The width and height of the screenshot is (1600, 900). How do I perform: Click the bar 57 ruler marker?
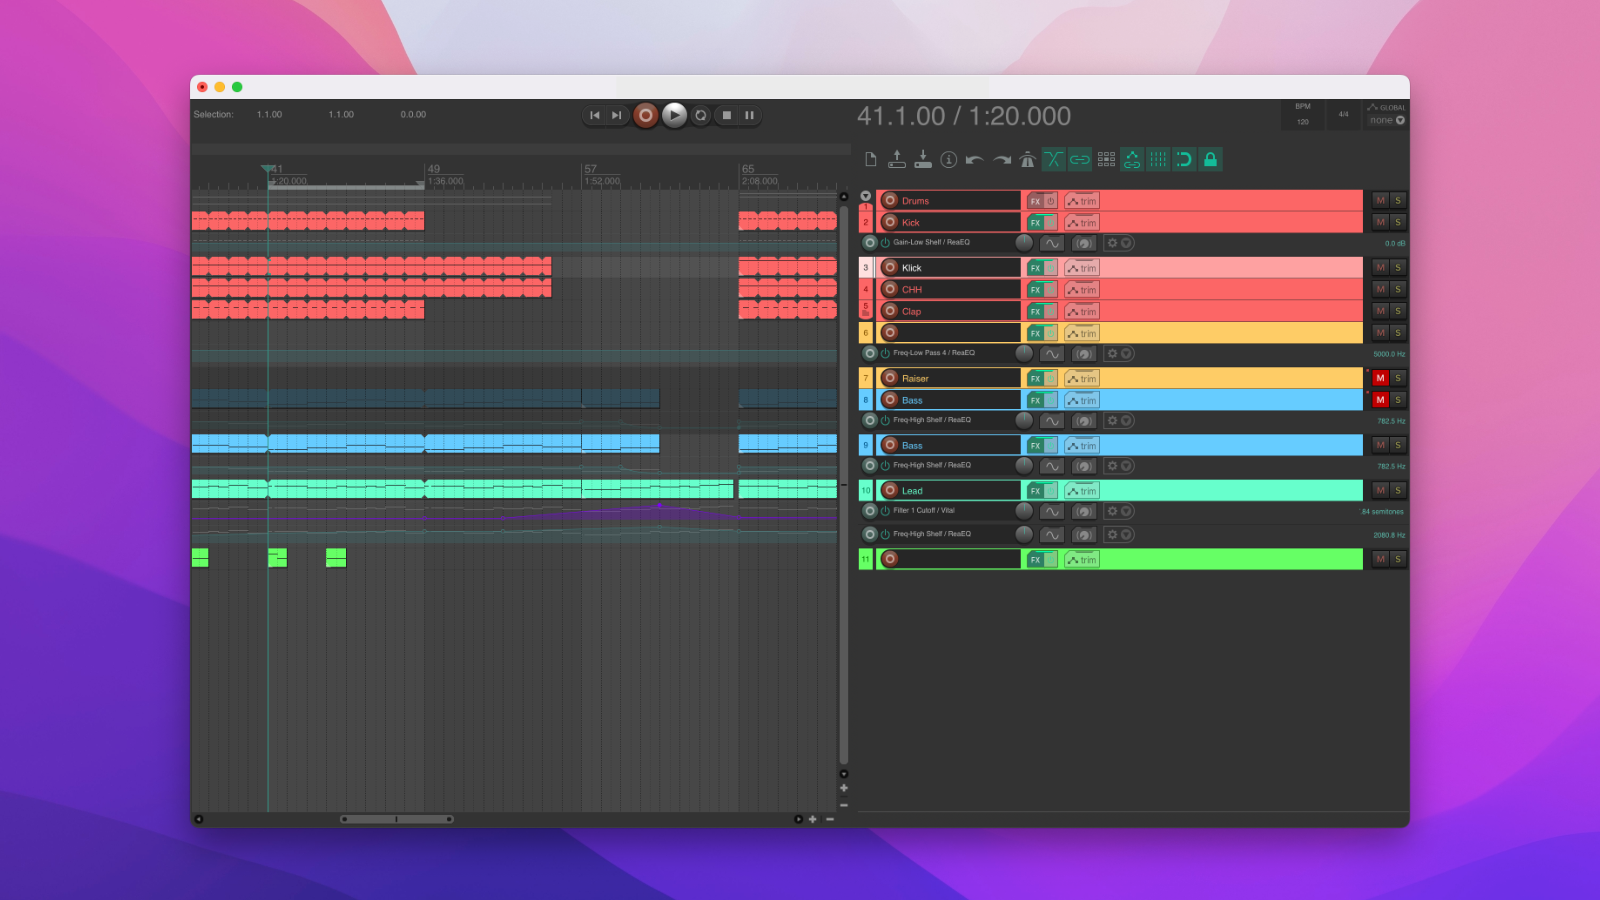click(590, 169)
